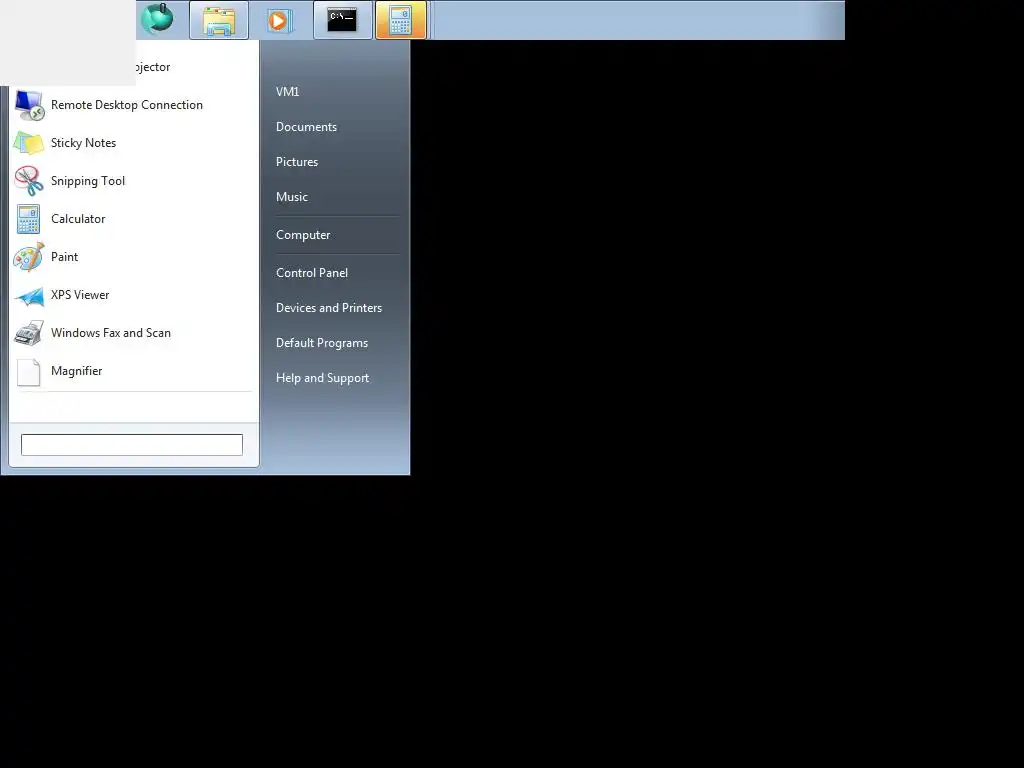
Task: Open Help and Support
Action: [x=322, y=378]
